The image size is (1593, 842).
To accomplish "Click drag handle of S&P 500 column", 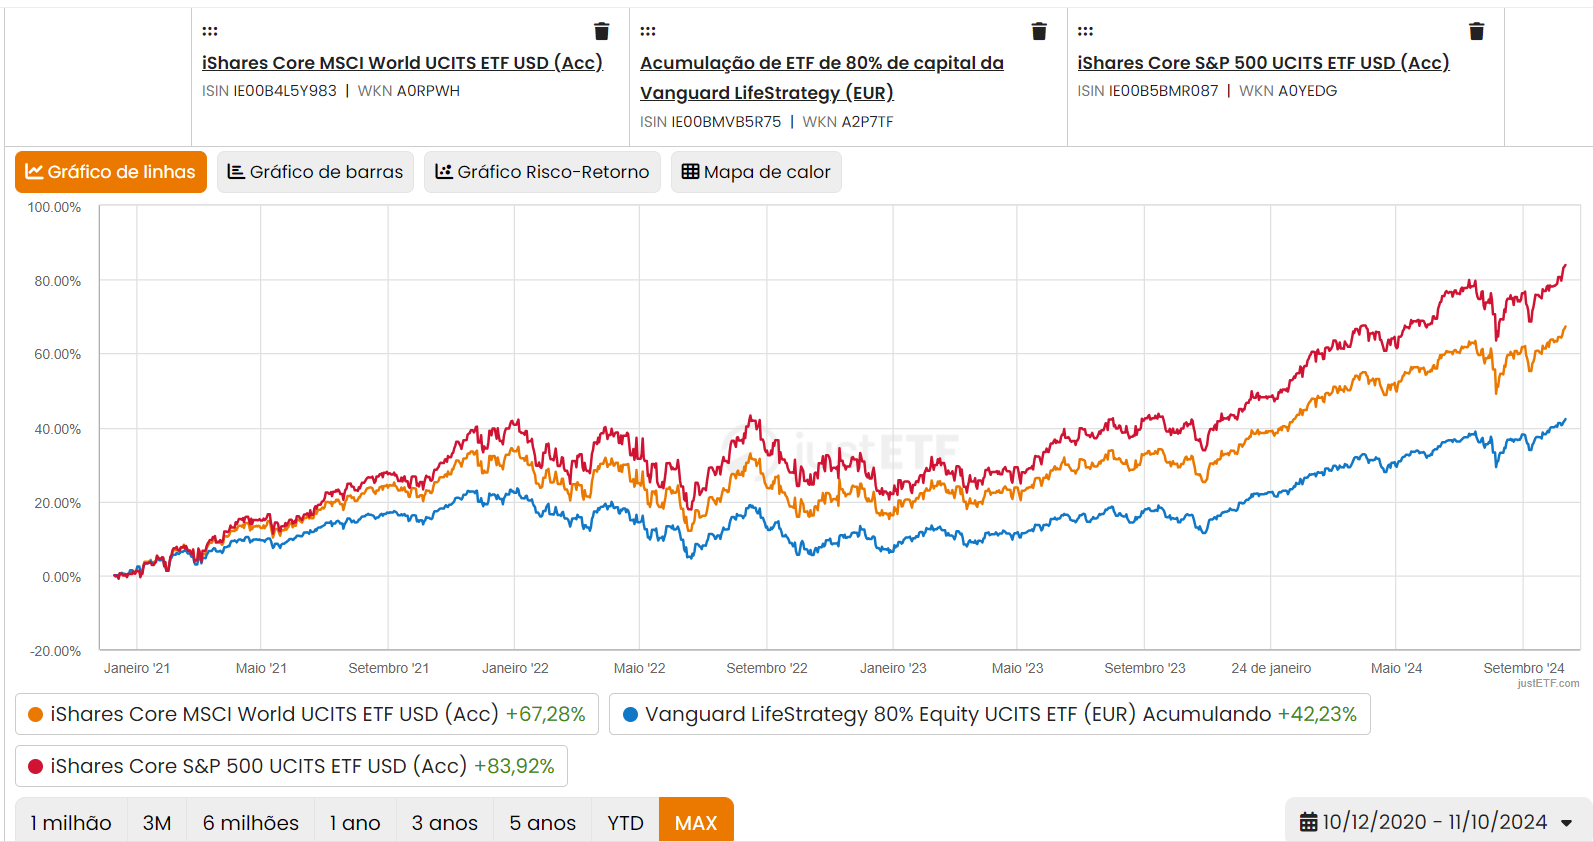I will (x=1085, y=31).
